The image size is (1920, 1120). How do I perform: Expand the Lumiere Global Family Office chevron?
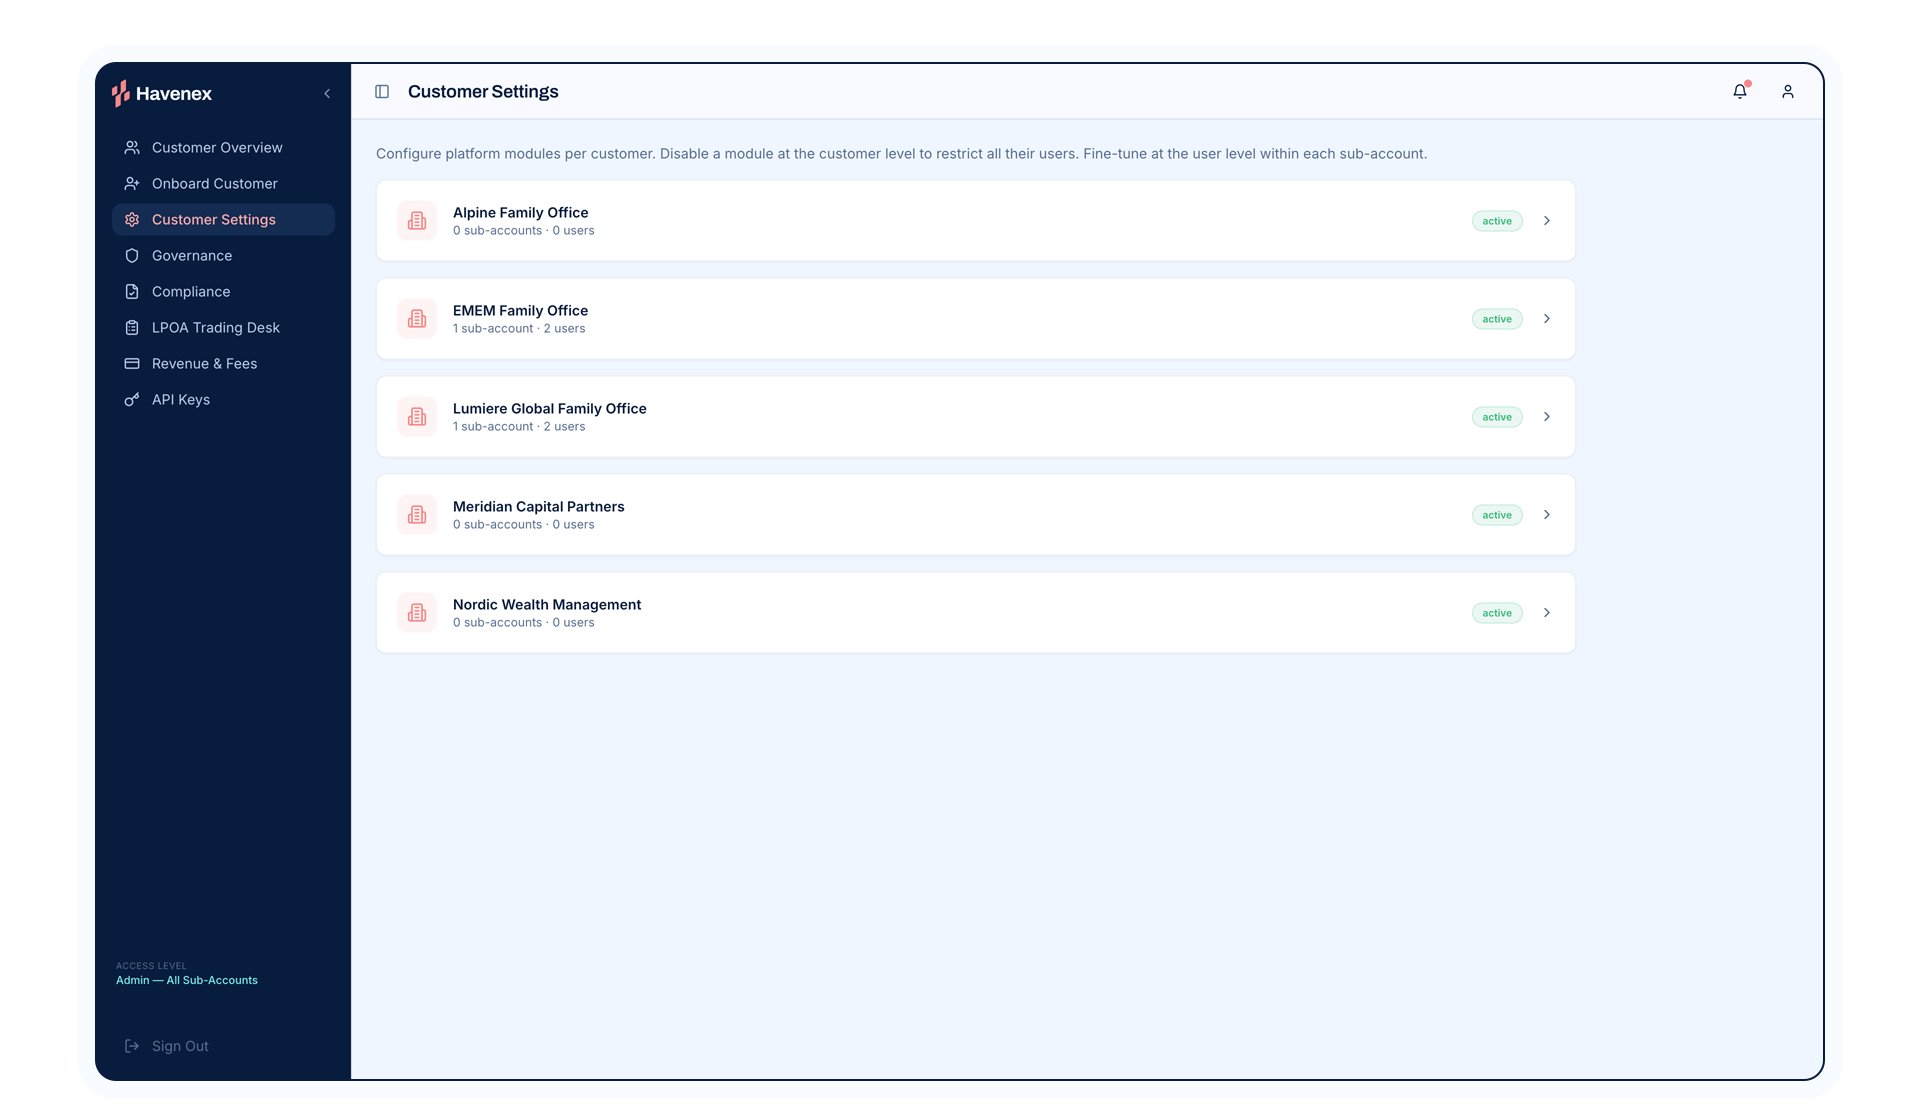pos(1547,417)
